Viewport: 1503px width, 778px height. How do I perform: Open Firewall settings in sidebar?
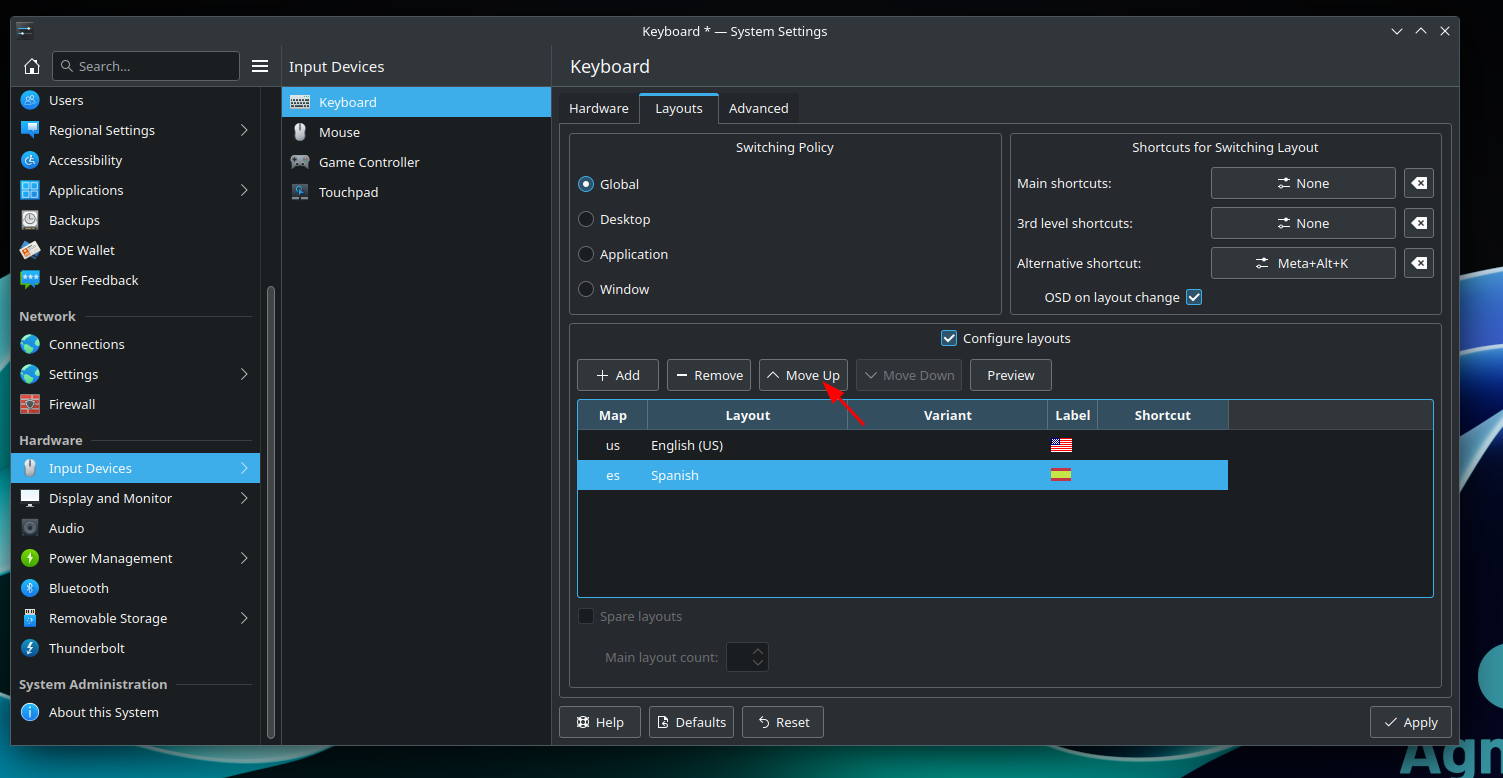pyautogui.click(x=72, y=404)
